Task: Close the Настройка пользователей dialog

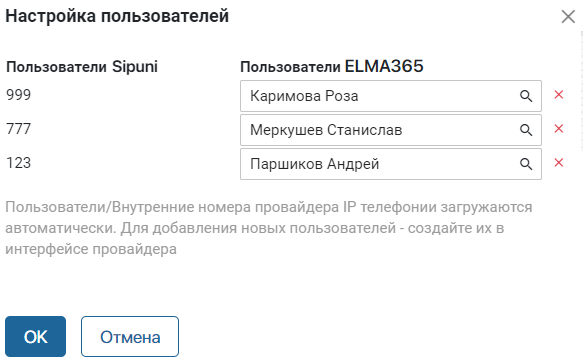Action: pos(568,17)
